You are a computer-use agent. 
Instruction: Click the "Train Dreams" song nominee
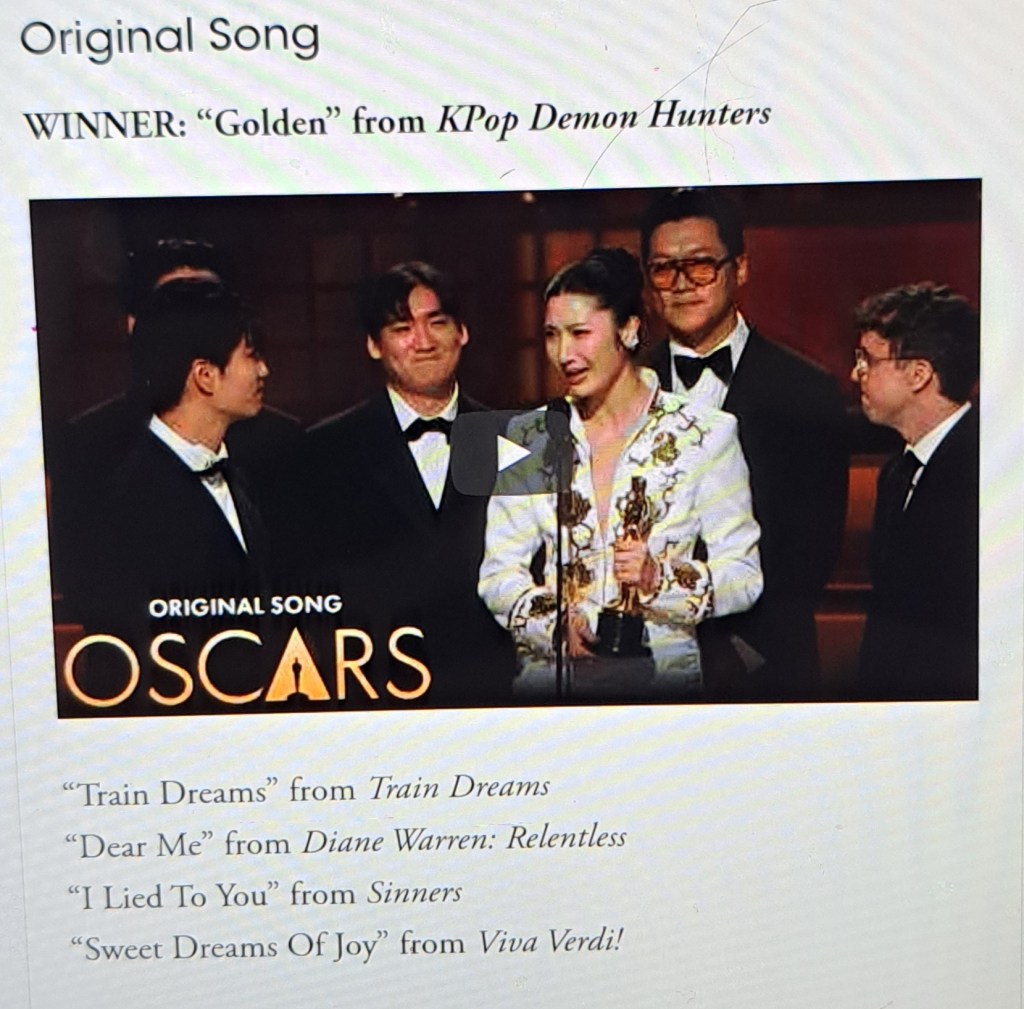tap(166, 793)
